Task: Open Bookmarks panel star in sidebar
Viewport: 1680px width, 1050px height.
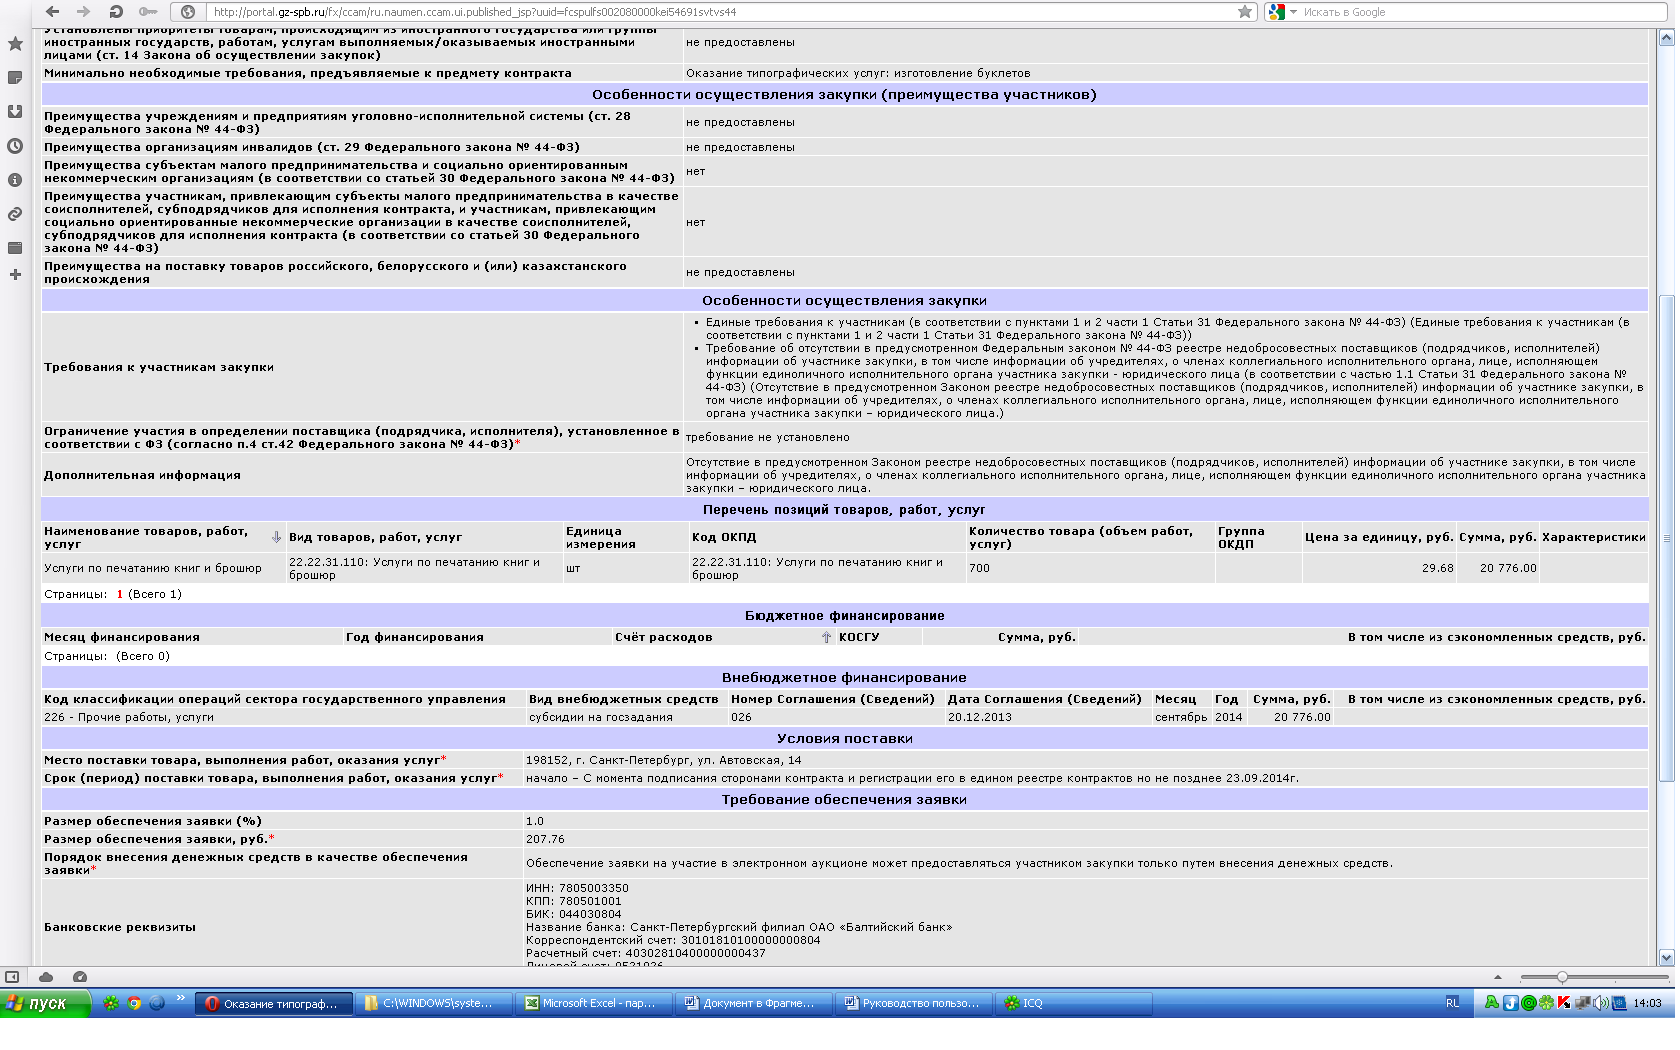Action: (15, 44)
